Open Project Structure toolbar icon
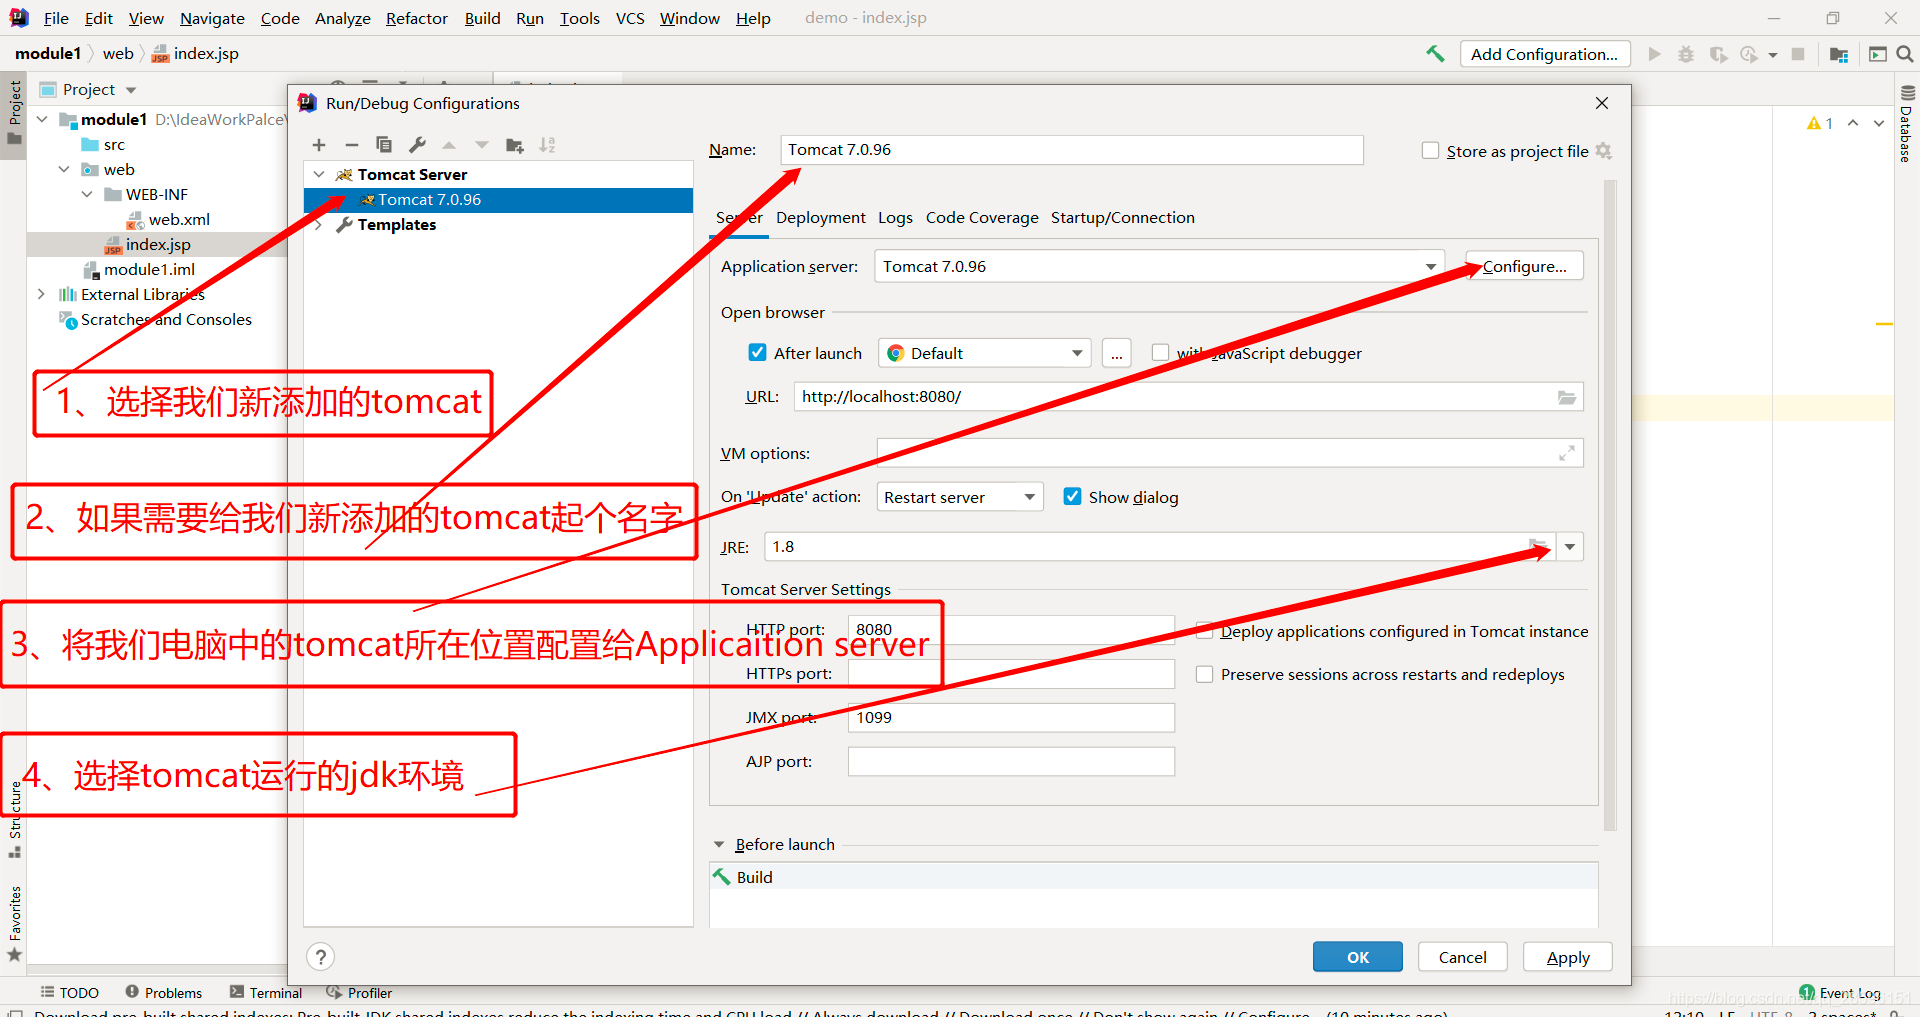This screenshot has width=1920, height=1017. point(1838,54)
